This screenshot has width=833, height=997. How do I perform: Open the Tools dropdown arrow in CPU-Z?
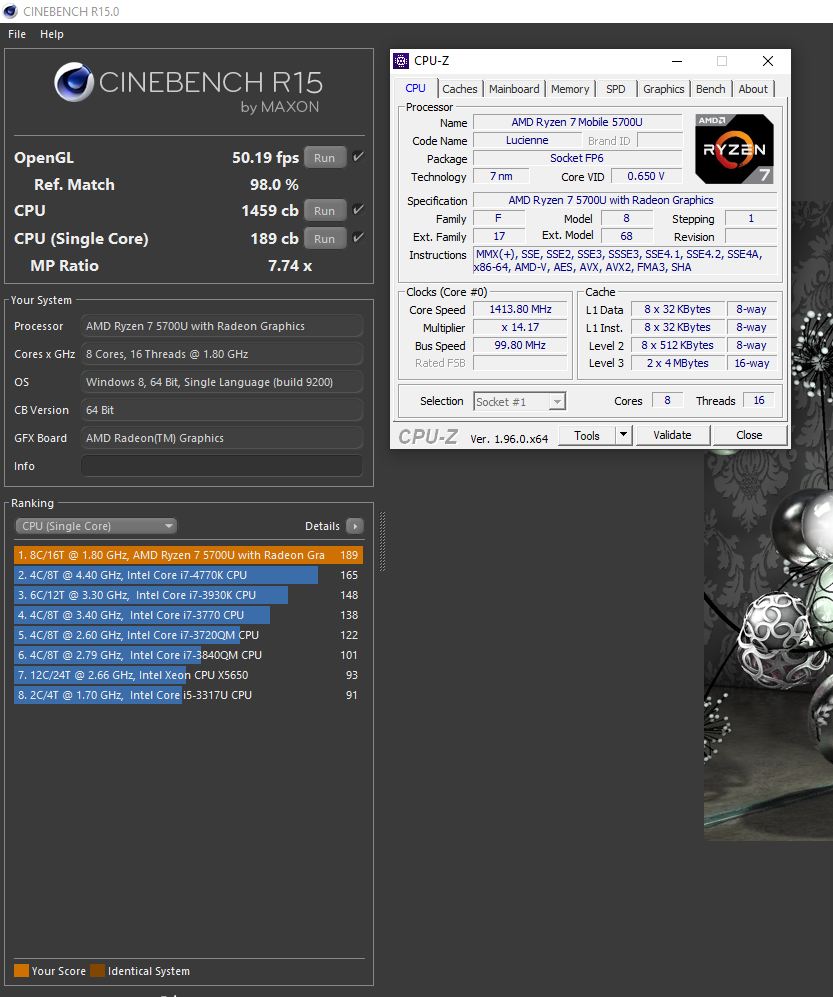click(622, 435)
